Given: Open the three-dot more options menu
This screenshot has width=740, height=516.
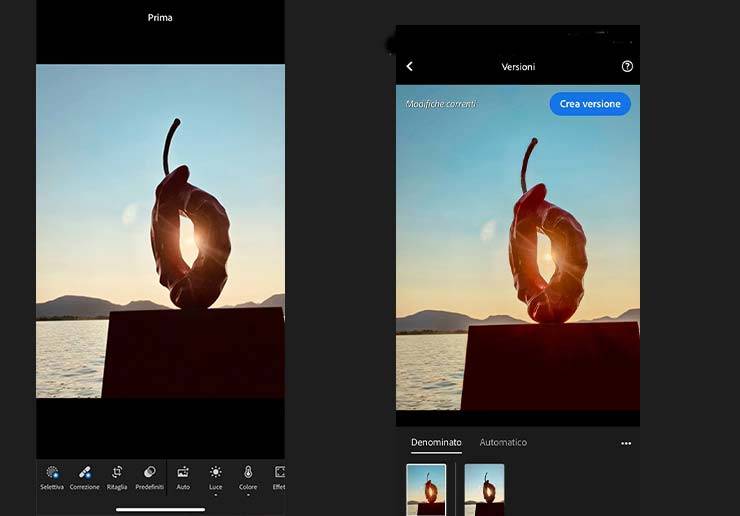Looking at the screenshot, I should click(x=626, y=443).
